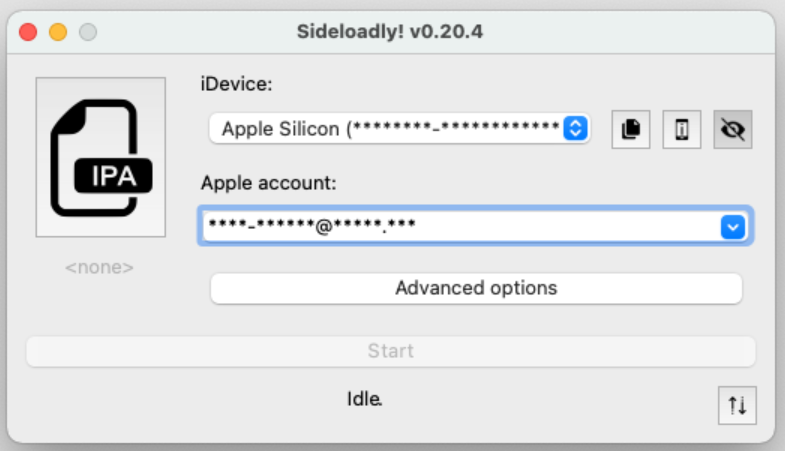Click the Idle status text
The width and height of the screenshot is (785, 451).
(x=364, y=399)
